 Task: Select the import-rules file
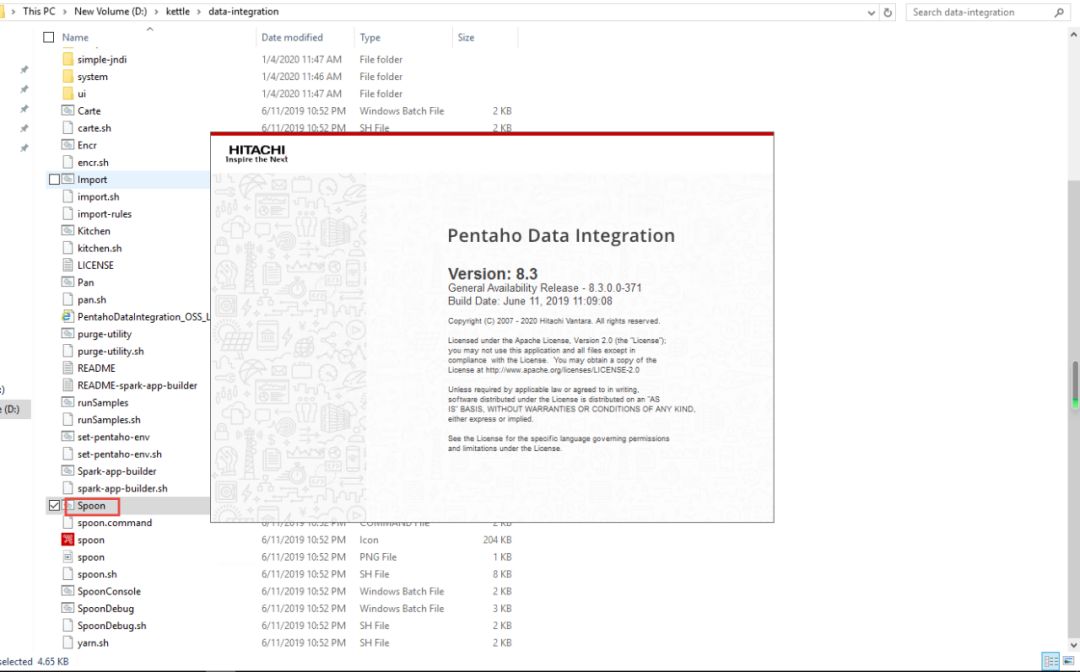tap(104, 214)
